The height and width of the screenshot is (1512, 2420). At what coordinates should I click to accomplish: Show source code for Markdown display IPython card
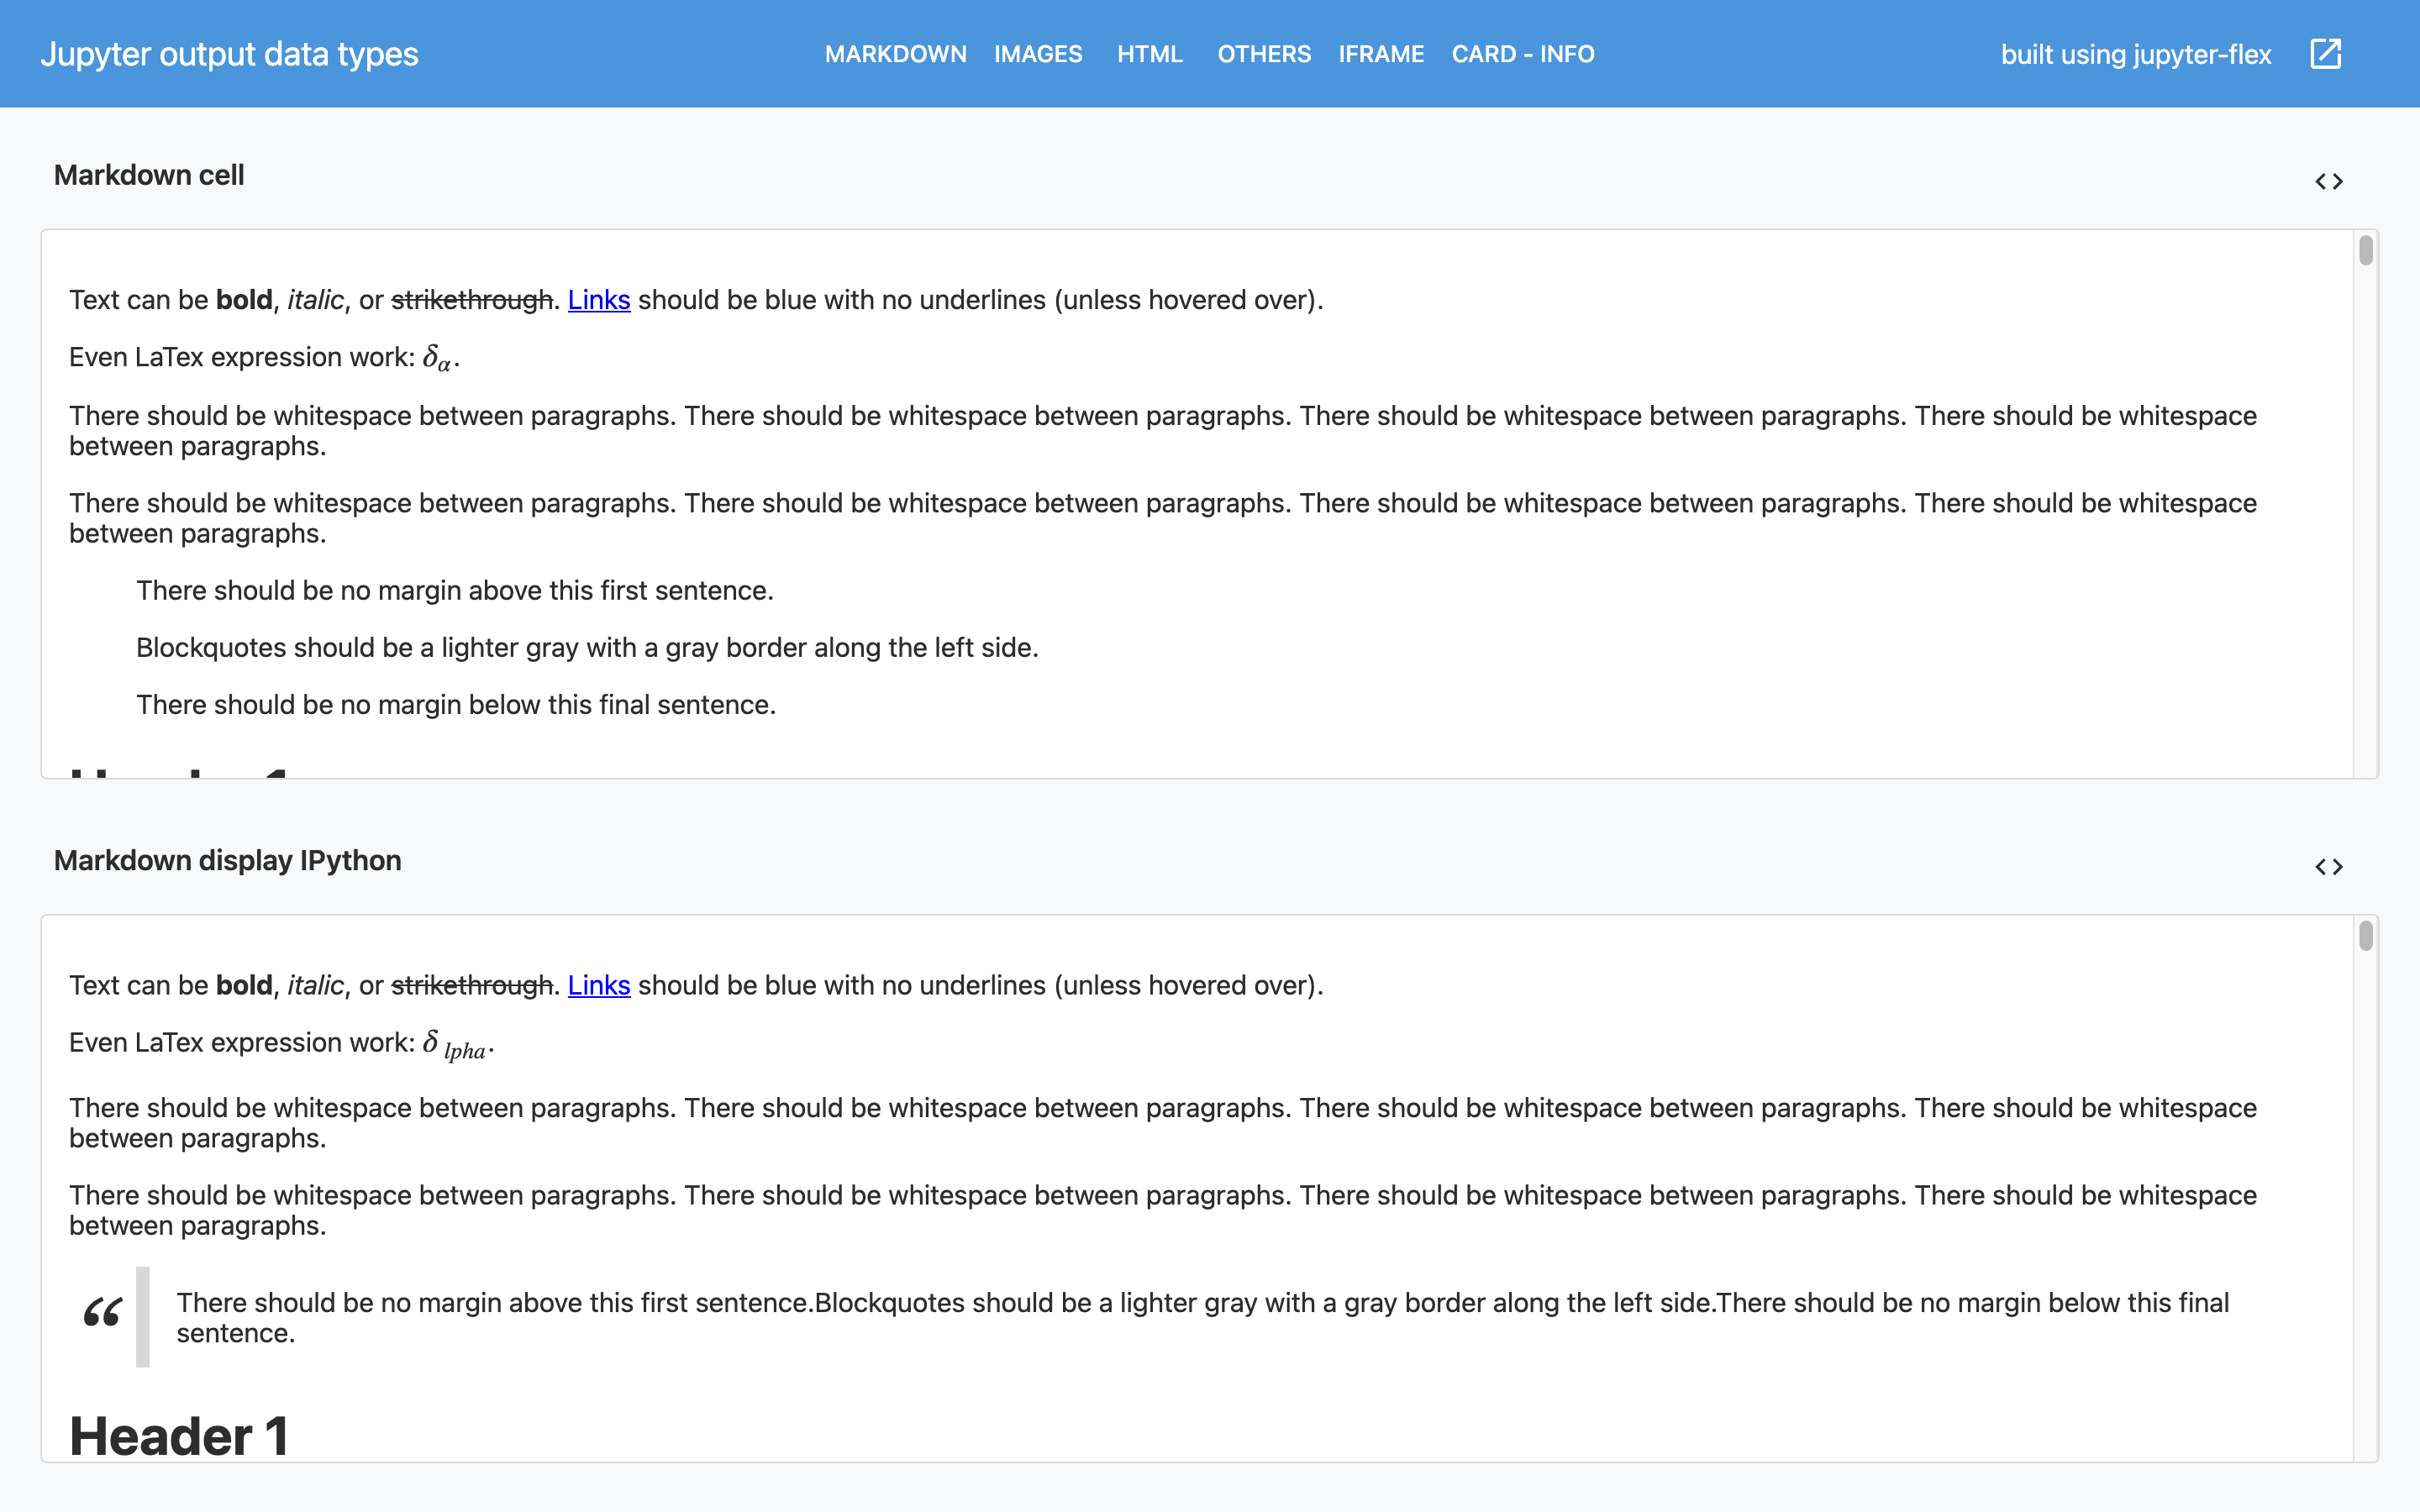[x=2328, y=866]
